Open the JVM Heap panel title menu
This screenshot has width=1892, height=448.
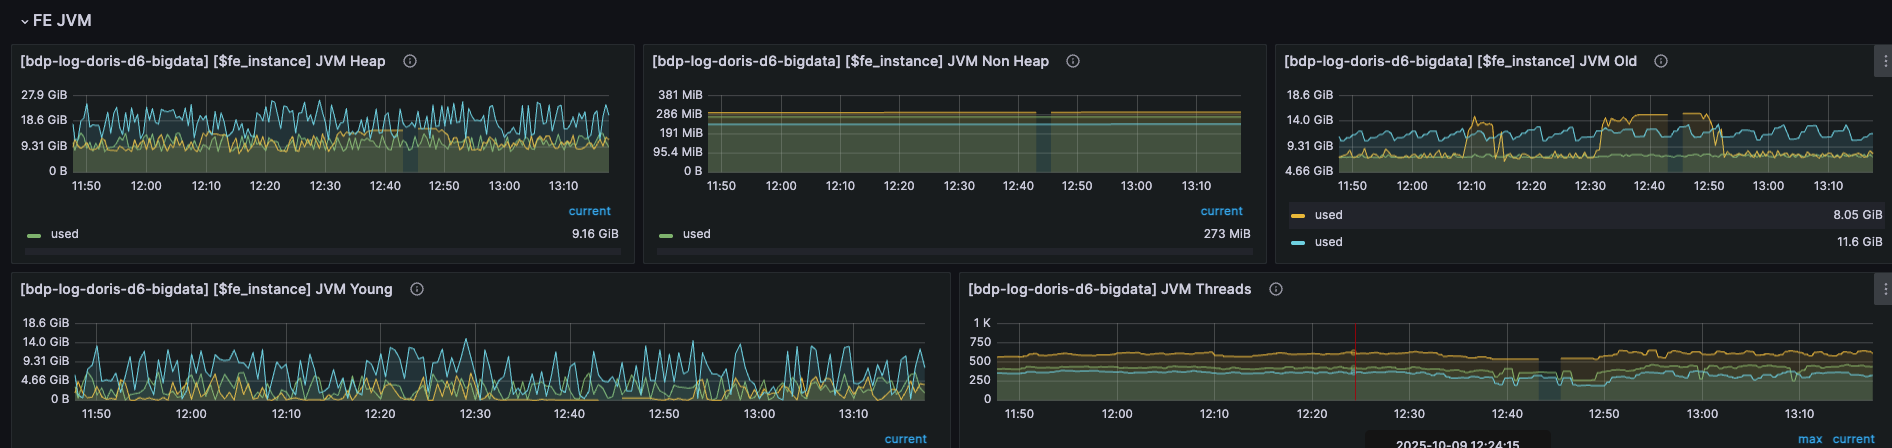[x=202, y=61]
